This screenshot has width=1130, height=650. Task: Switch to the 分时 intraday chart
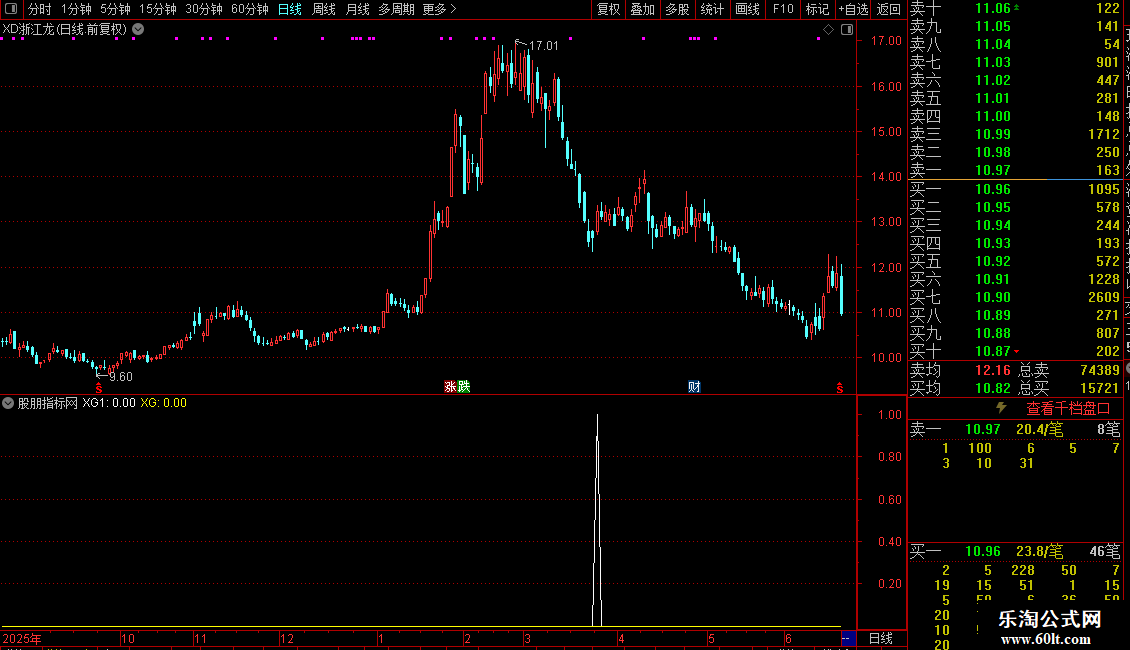[x=40, y=9]
